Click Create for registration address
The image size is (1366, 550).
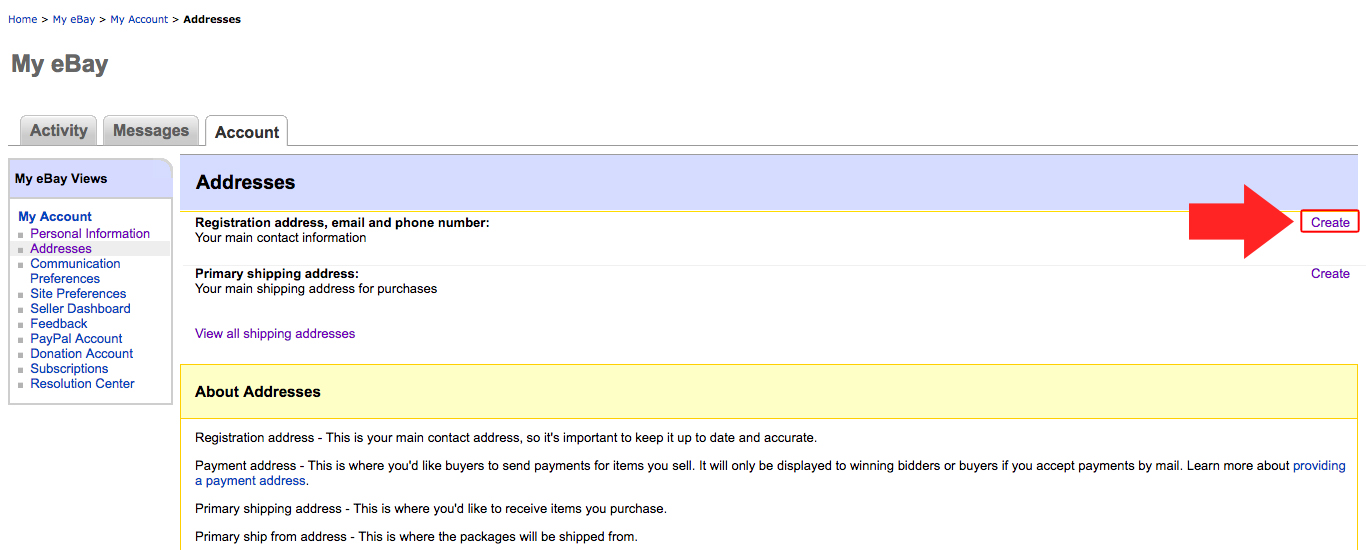coord(1330,223)
